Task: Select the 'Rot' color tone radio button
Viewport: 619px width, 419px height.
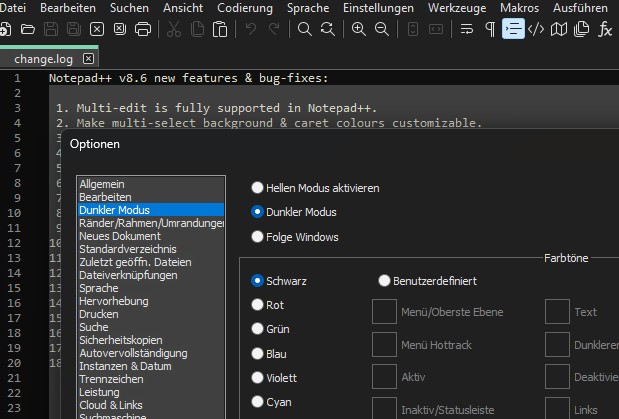Action: tap(258, 305)
